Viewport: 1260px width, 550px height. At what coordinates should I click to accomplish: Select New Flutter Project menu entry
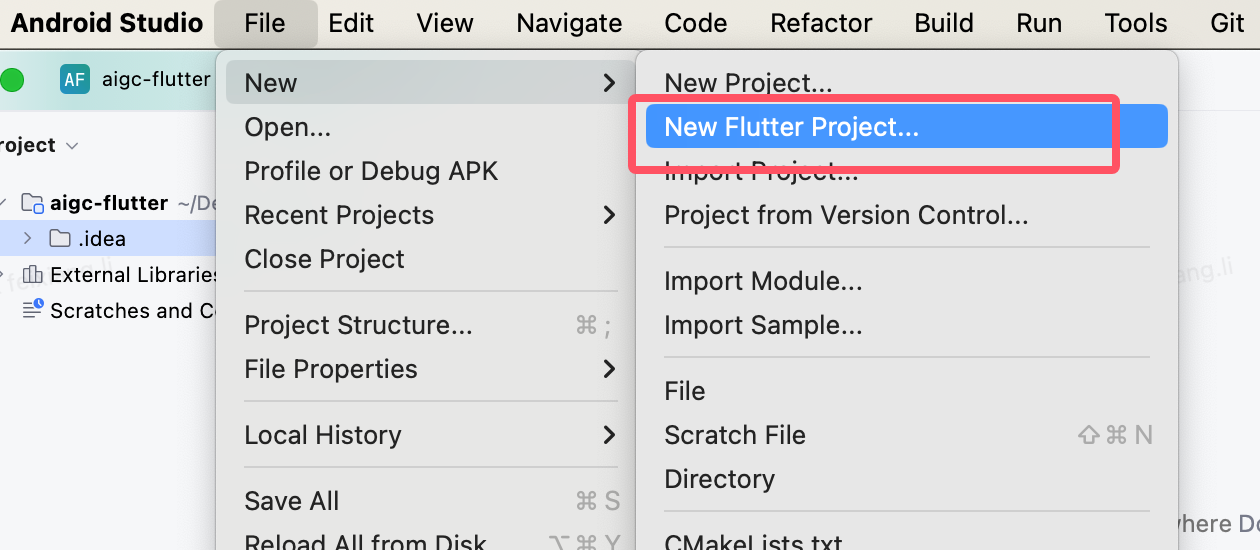click(907, 127)
